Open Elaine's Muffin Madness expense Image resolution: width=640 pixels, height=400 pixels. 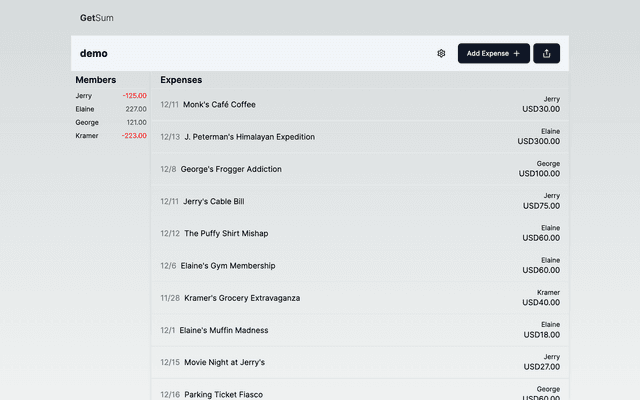pyautogui.click(x=224, y=330)
